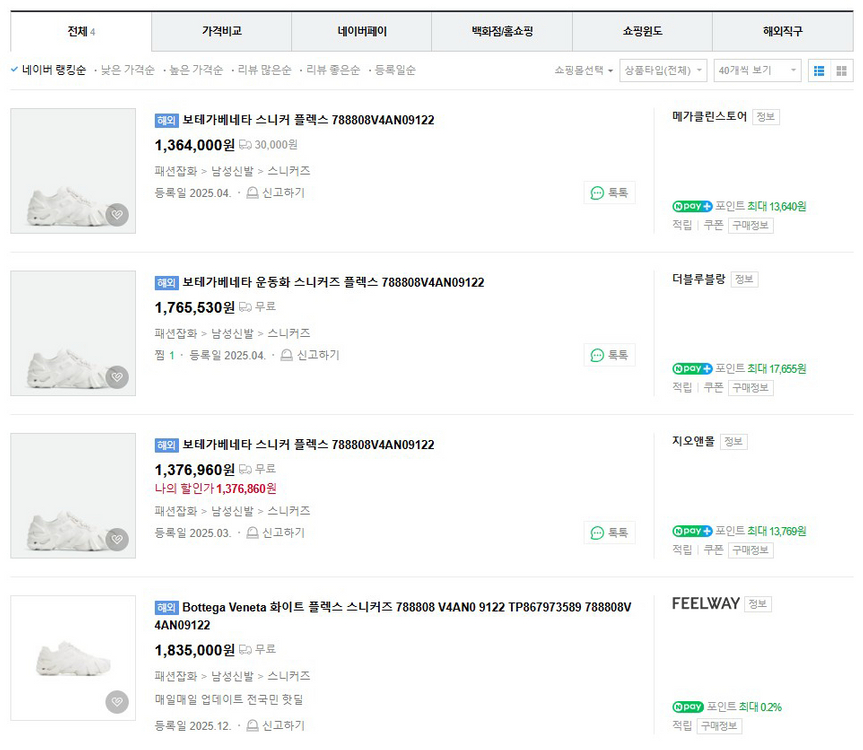Click the heart wishlist icon on first sneaker
Viewport: 863px width, 750px height.
pos(117,215)
